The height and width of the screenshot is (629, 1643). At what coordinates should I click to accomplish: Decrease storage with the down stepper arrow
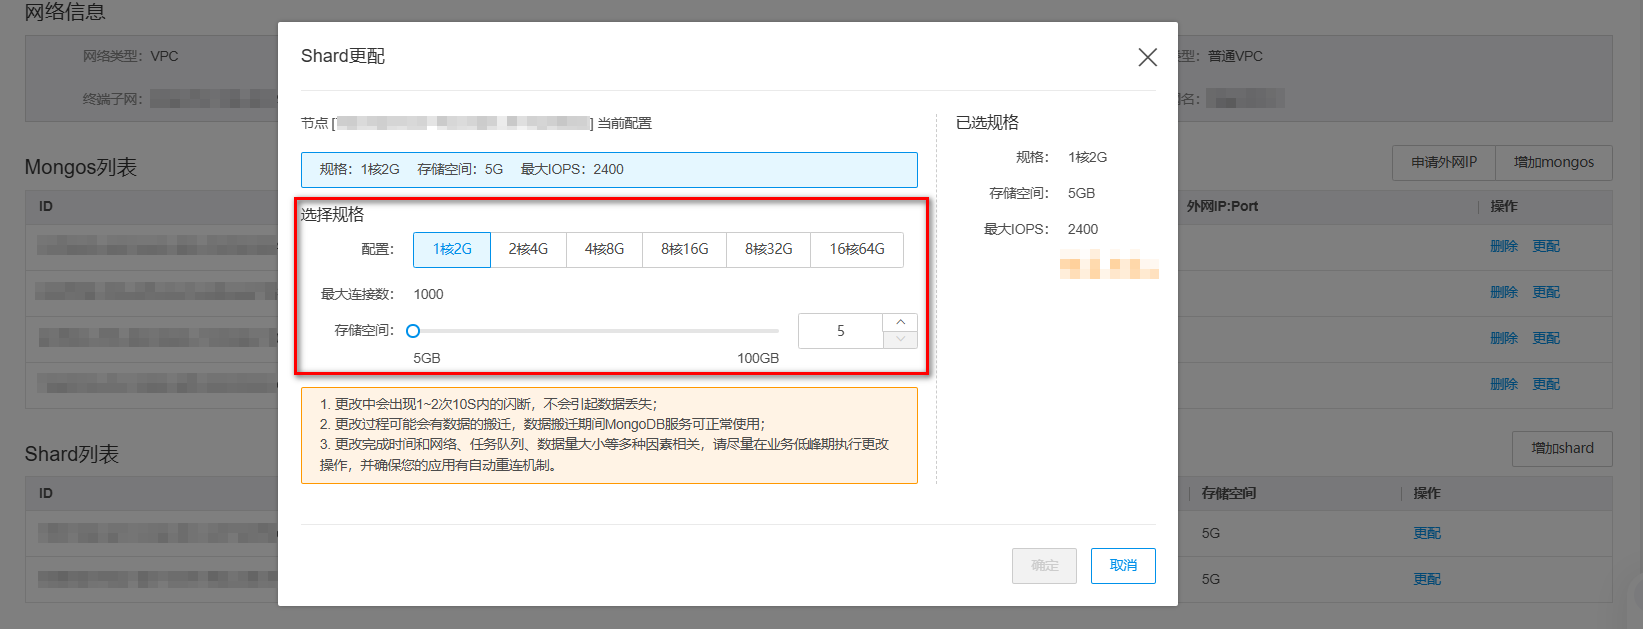click(x=900, y=340)
